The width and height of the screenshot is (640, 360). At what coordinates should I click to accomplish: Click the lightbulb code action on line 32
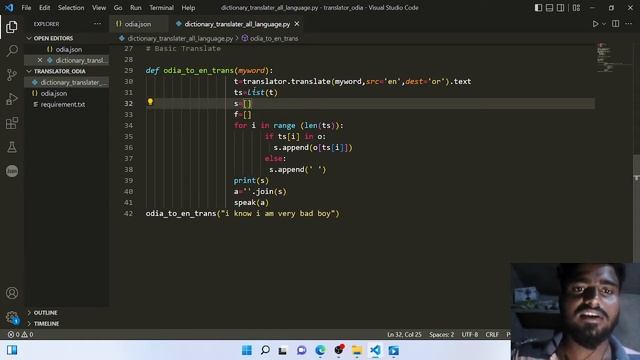(150, 102)
